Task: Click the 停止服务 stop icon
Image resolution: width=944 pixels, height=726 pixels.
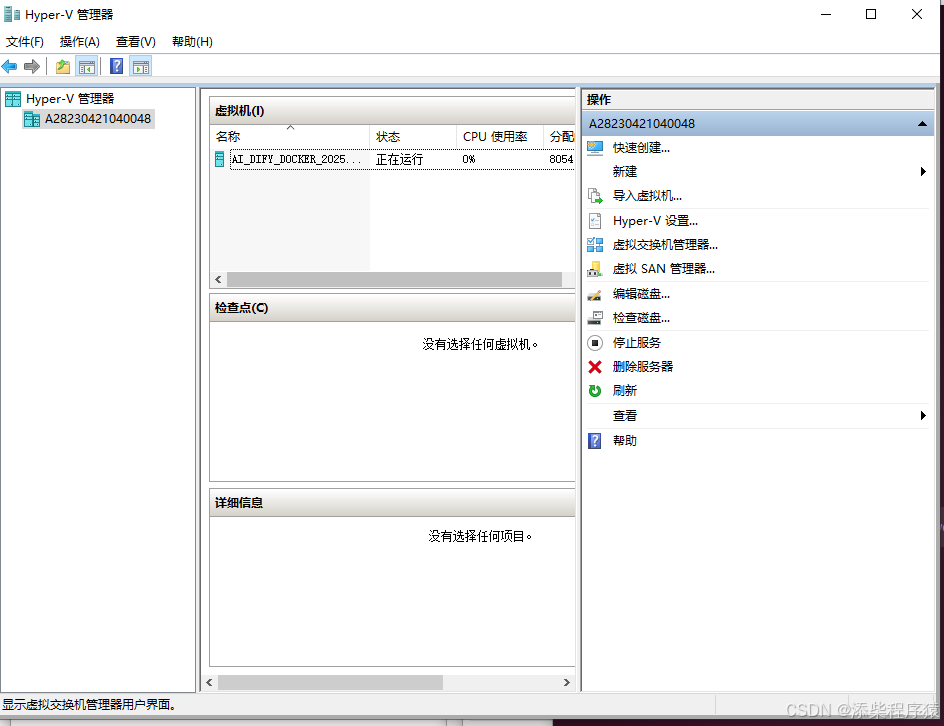Action: 595,343
